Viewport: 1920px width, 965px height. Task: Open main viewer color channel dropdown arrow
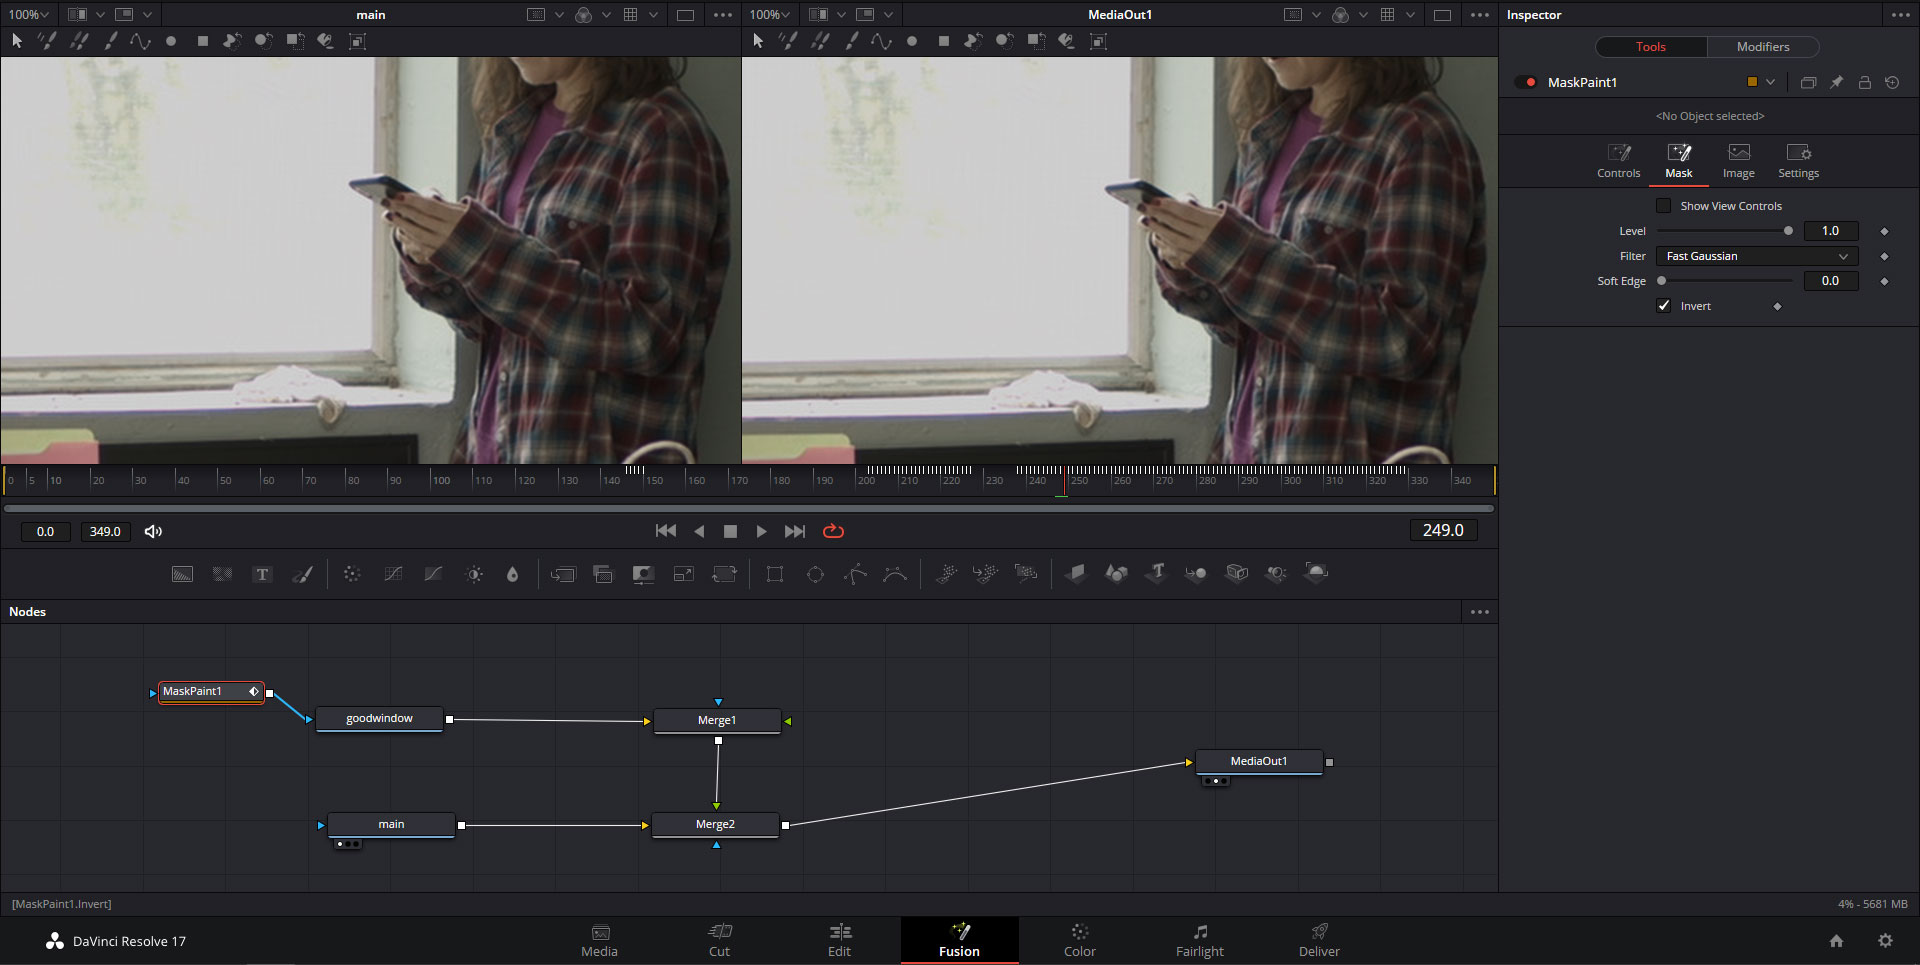click(x=606, y=15)
